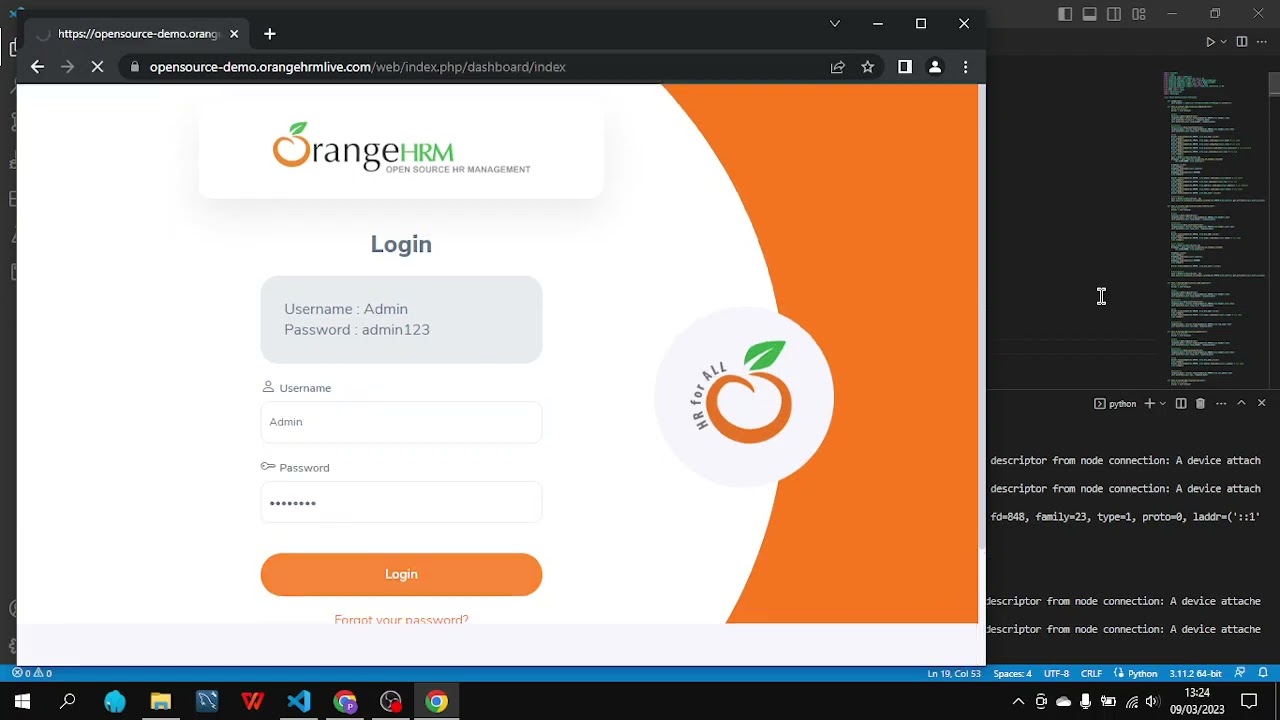Split the terminal in VS Code
Viewport: 1280px width, 720px height.
(1181, 403)
